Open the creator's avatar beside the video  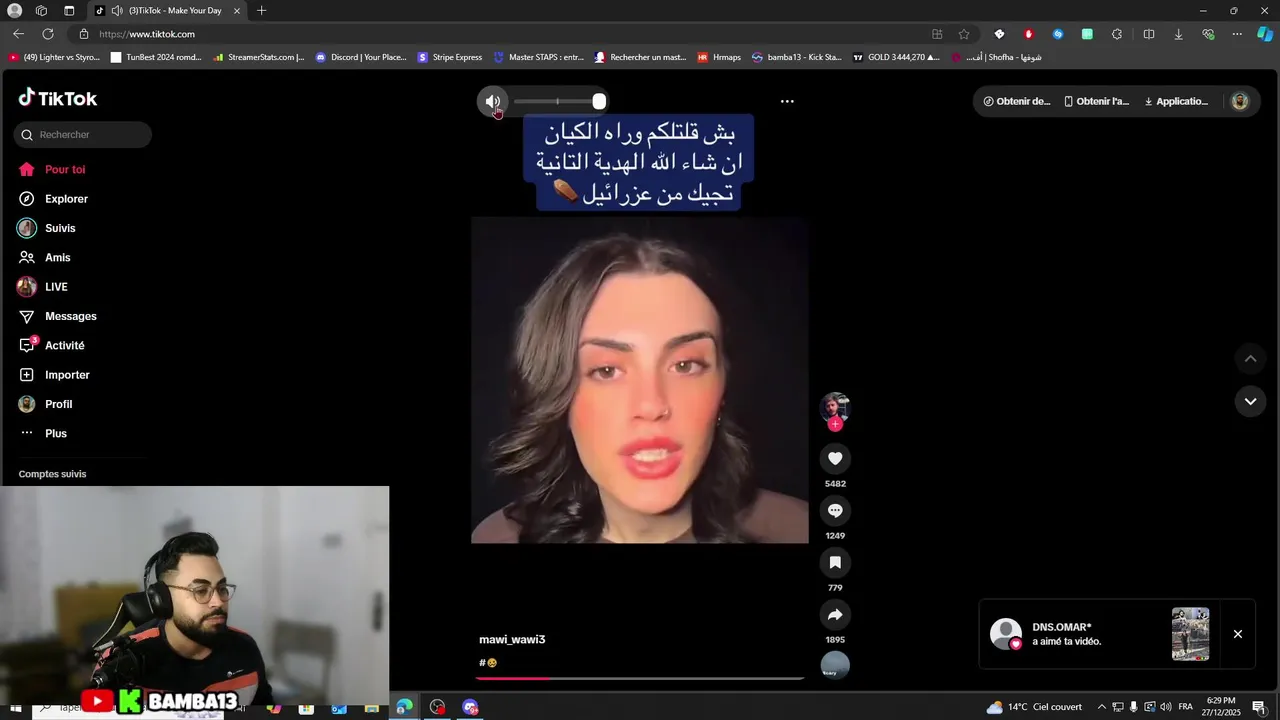(835, 406)
